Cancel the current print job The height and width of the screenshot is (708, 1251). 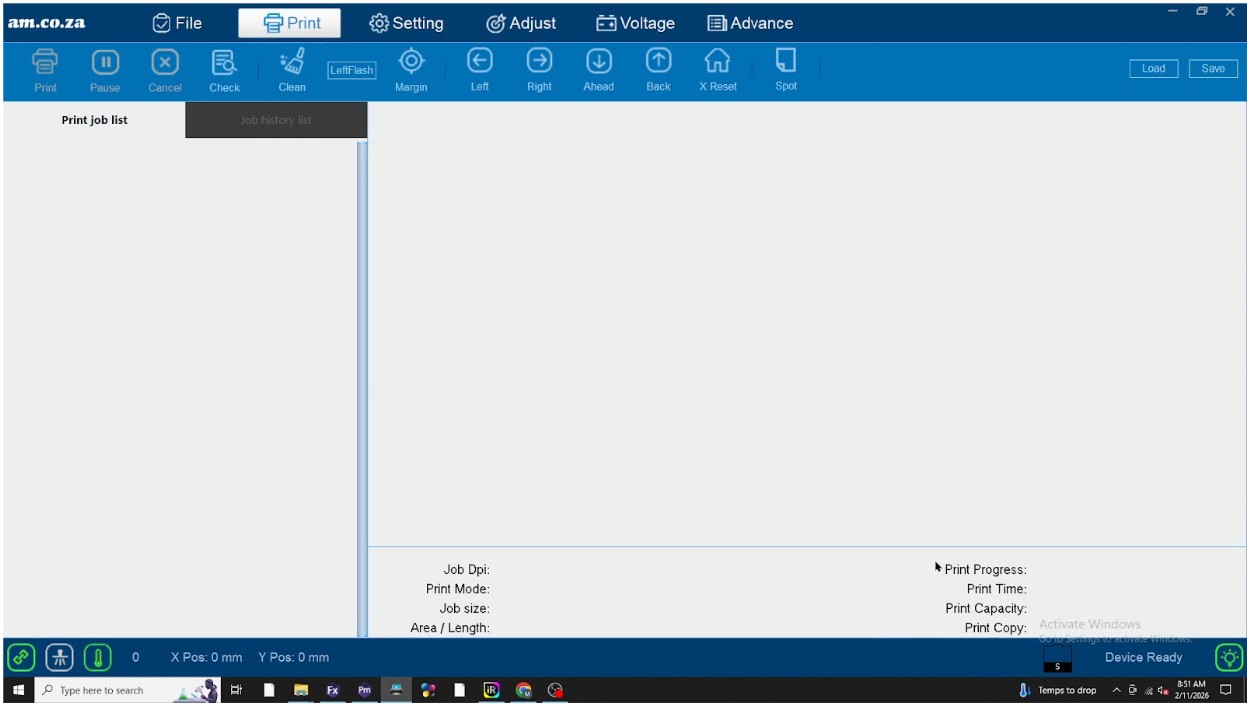click(x=165, y=70)
